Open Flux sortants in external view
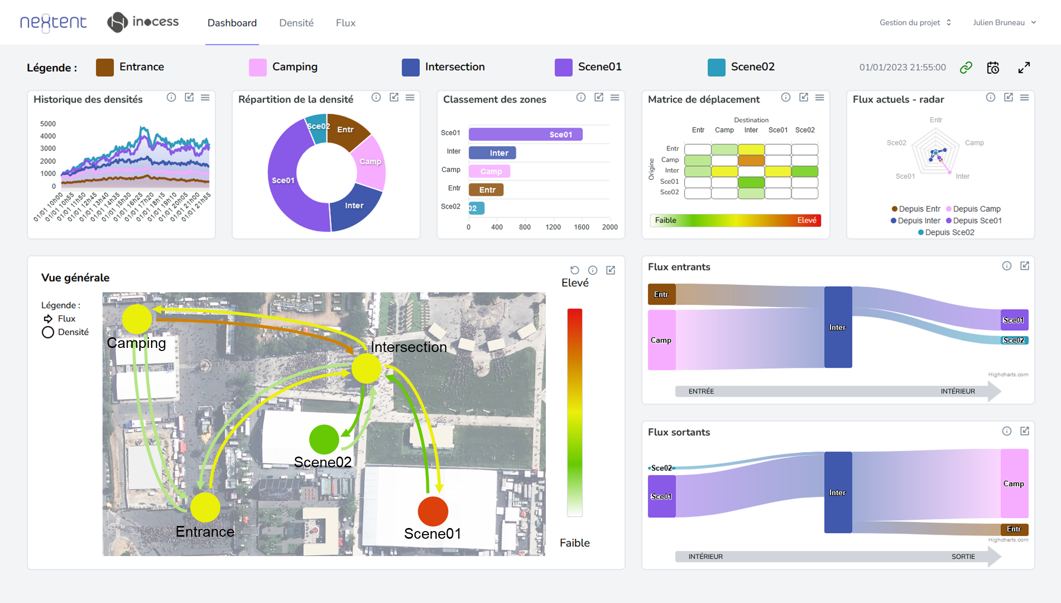This screenshot has width=1061, height=603. click(1024, 431)
